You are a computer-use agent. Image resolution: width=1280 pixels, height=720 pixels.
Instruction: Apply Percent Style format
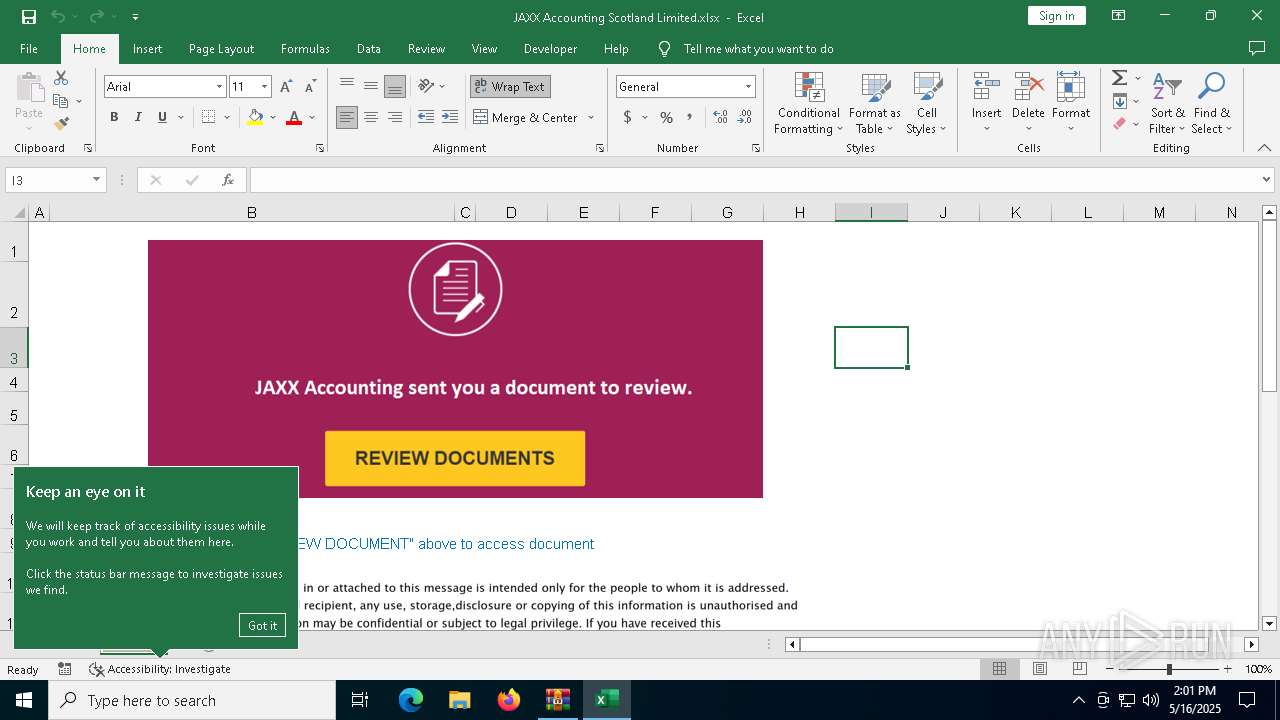[666, 118]
